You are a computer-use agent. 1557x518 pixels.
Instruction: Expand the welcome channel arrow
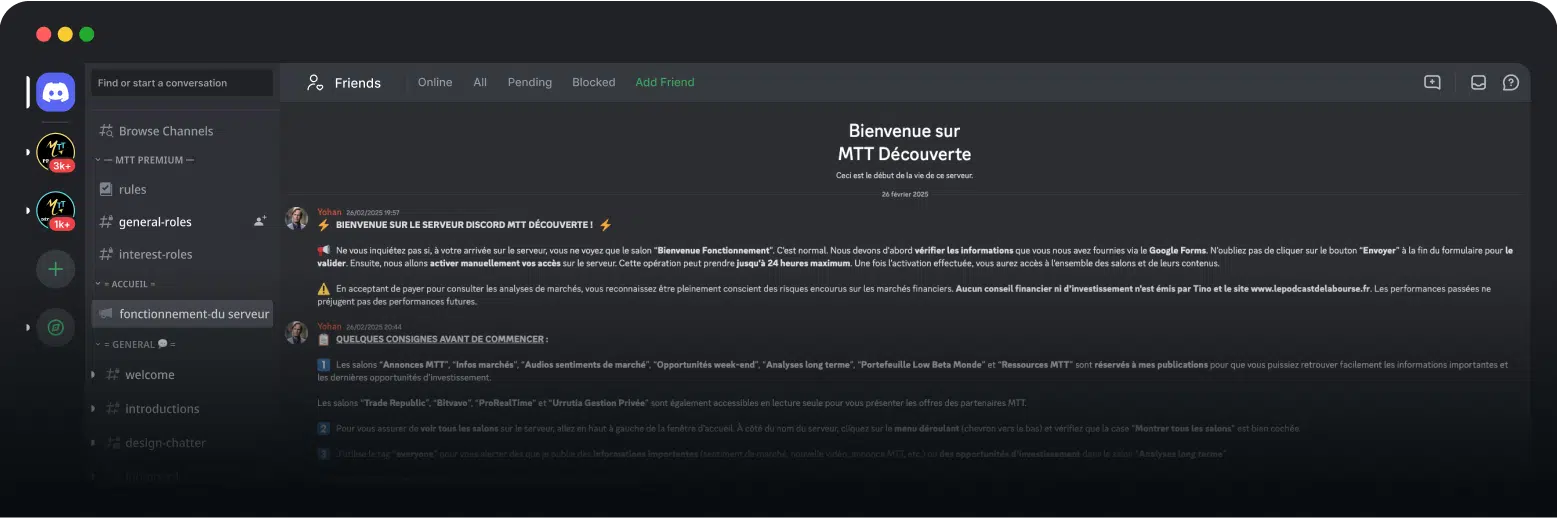click(93, 375)
